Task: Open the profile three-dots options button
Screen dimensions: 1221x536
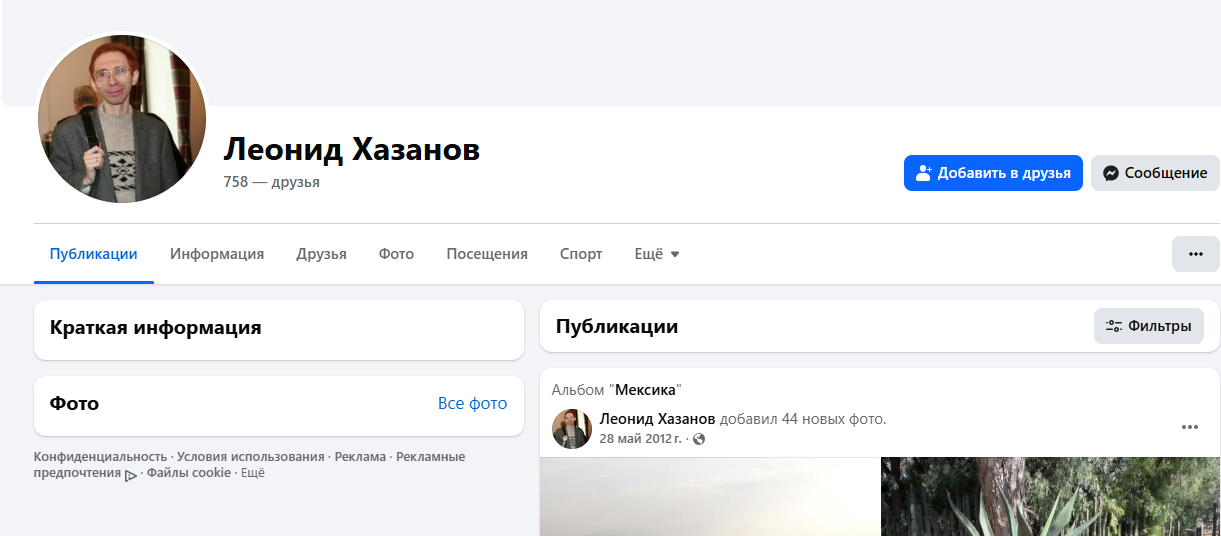Action: tap(1195, 254)
